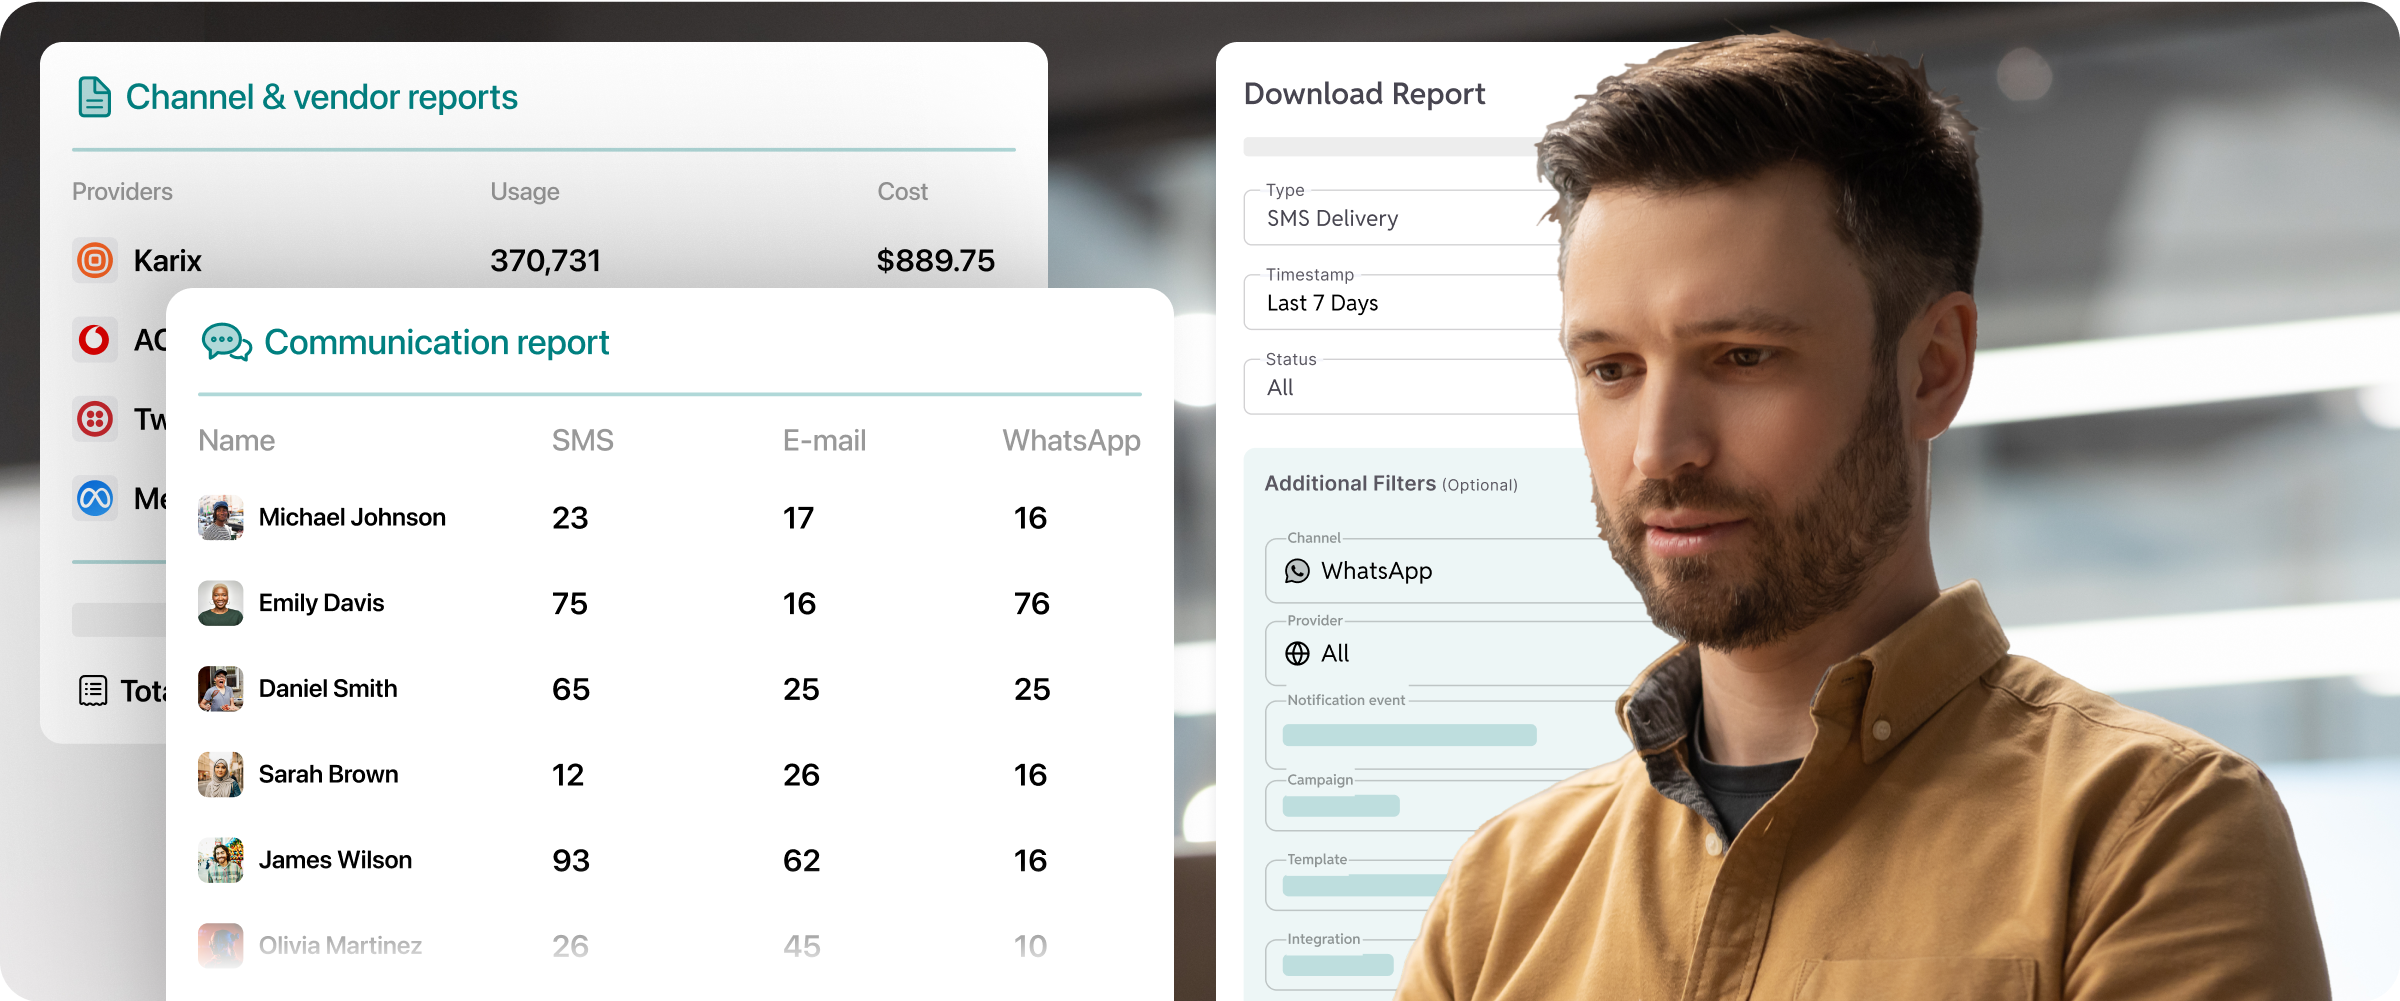
Task: Click the Twilio provider logo icon
Action: [95, 418]
